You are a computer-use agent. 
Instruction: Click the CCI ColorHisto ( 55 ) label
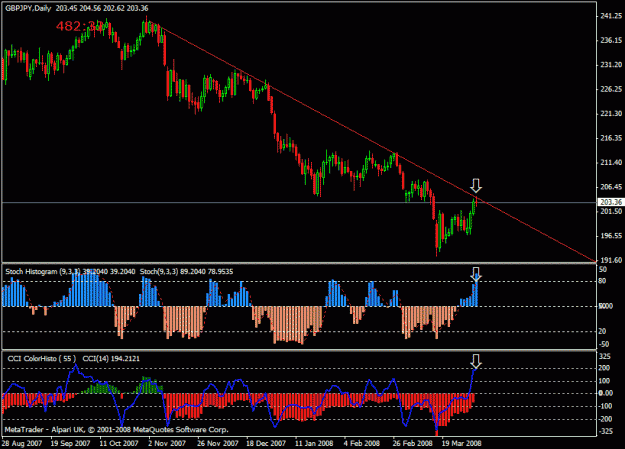(41, 358)
